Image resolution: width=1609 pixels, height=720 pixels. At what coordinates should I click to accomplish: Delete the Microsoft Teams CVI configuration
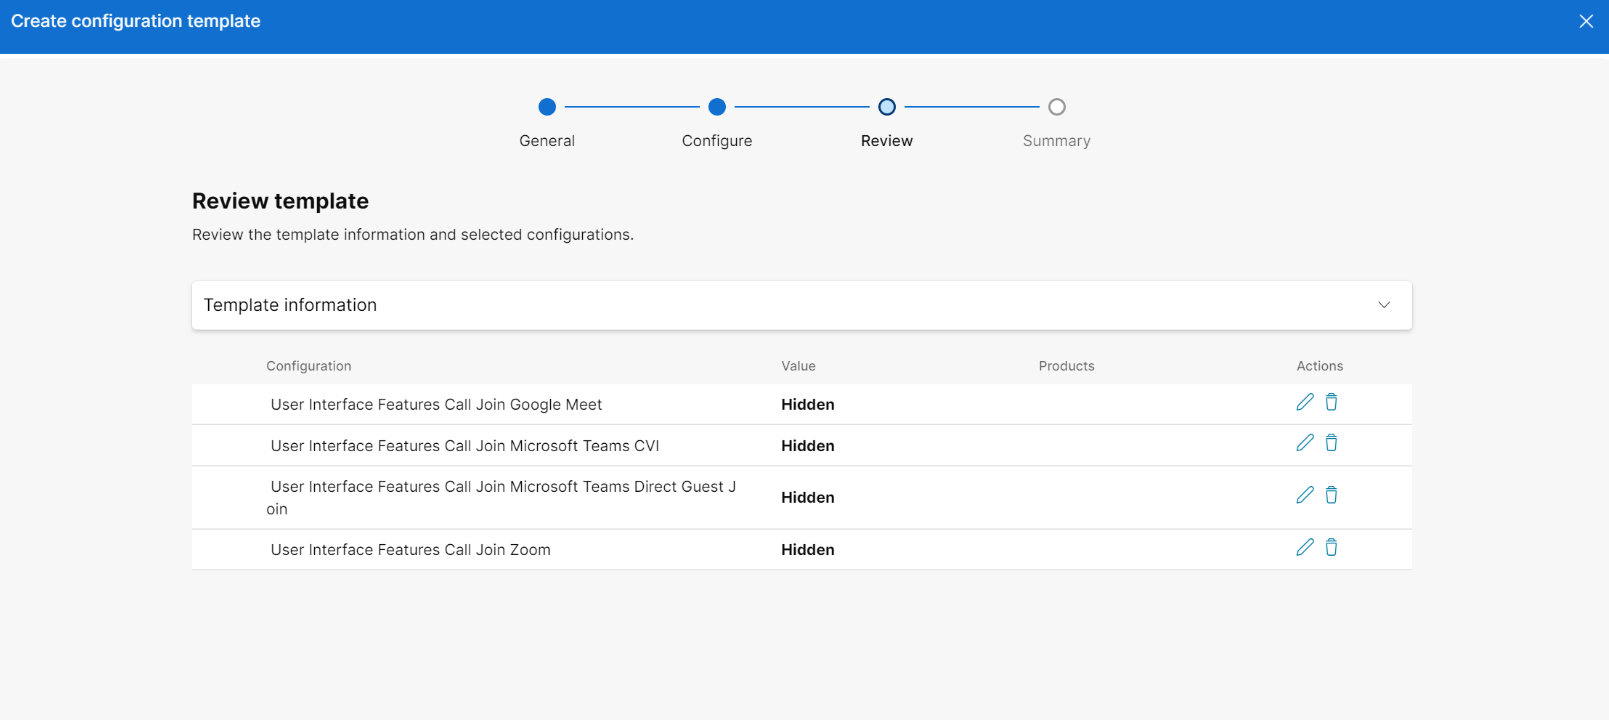[1331, 443]
